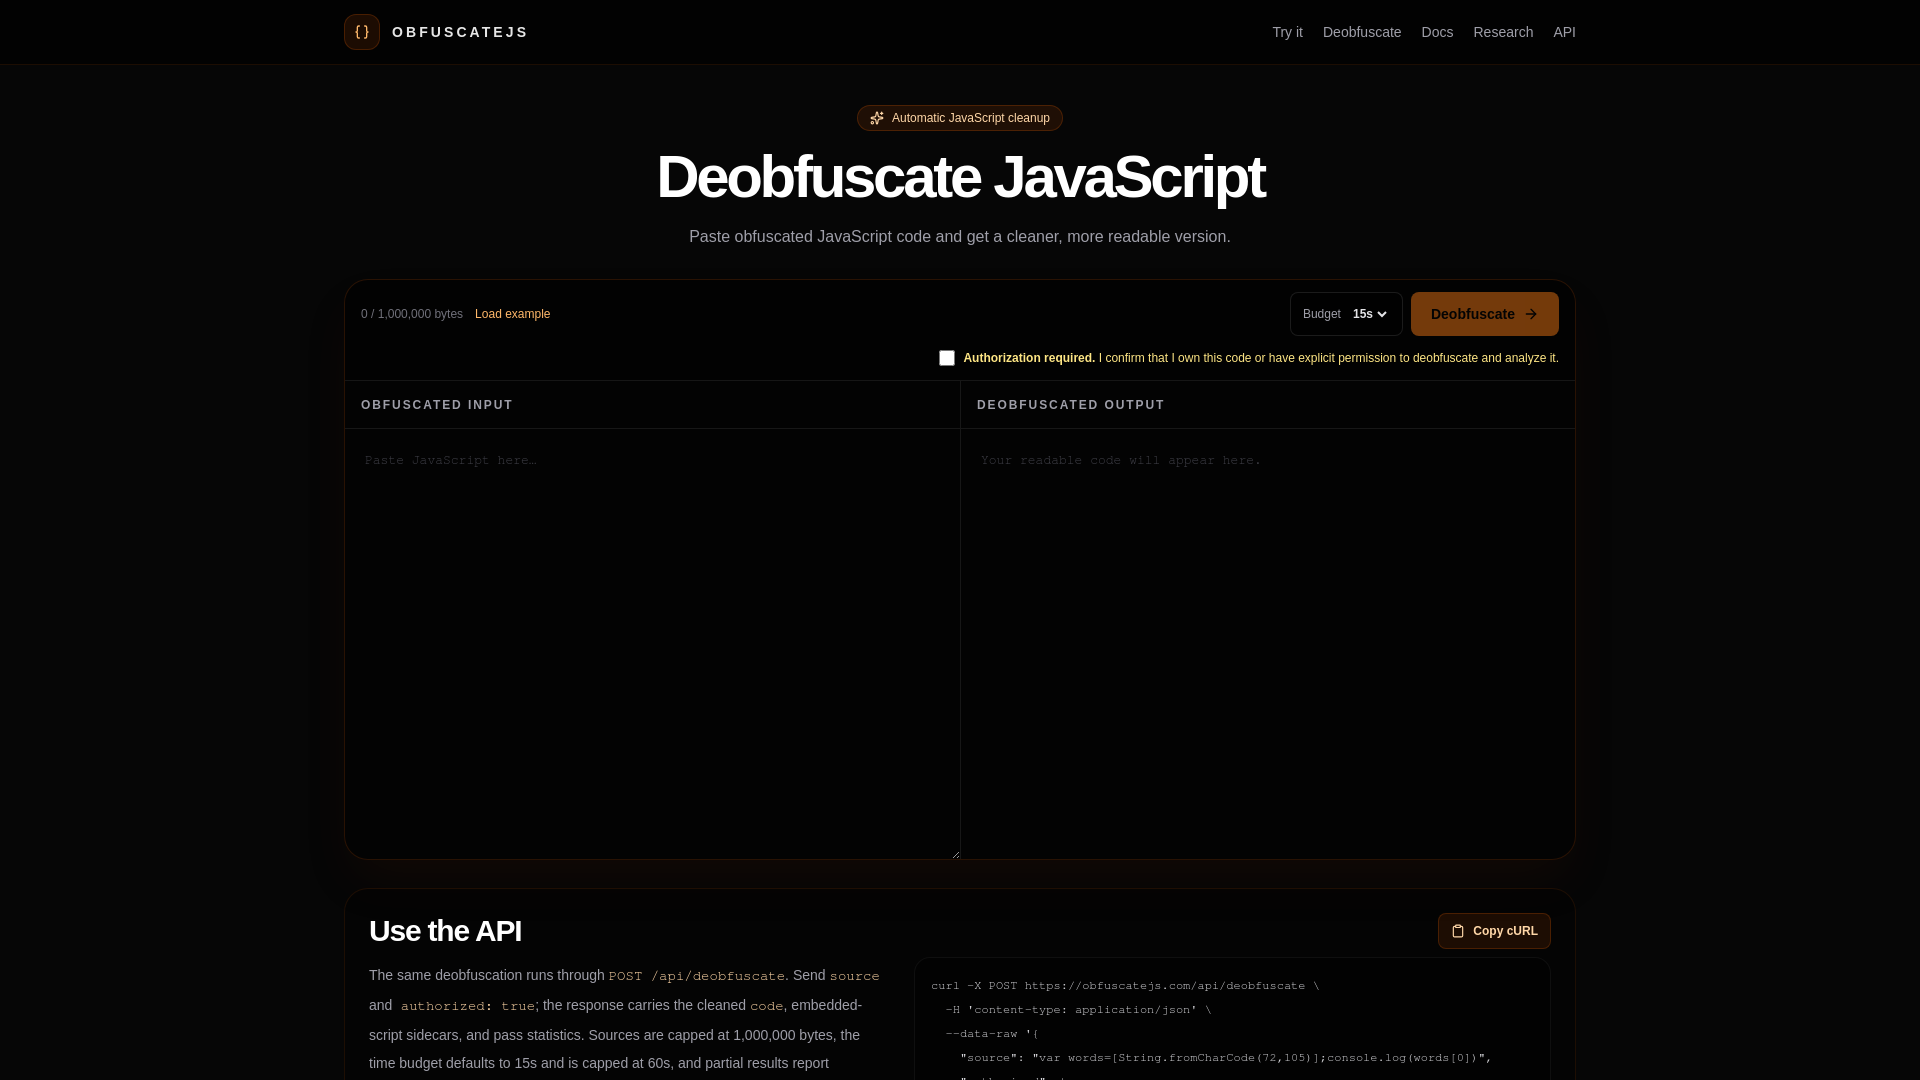Click the Deobfuscate JavaScript main title
The width and height of the screenshot is (1920, 1080).
point(960,177)
